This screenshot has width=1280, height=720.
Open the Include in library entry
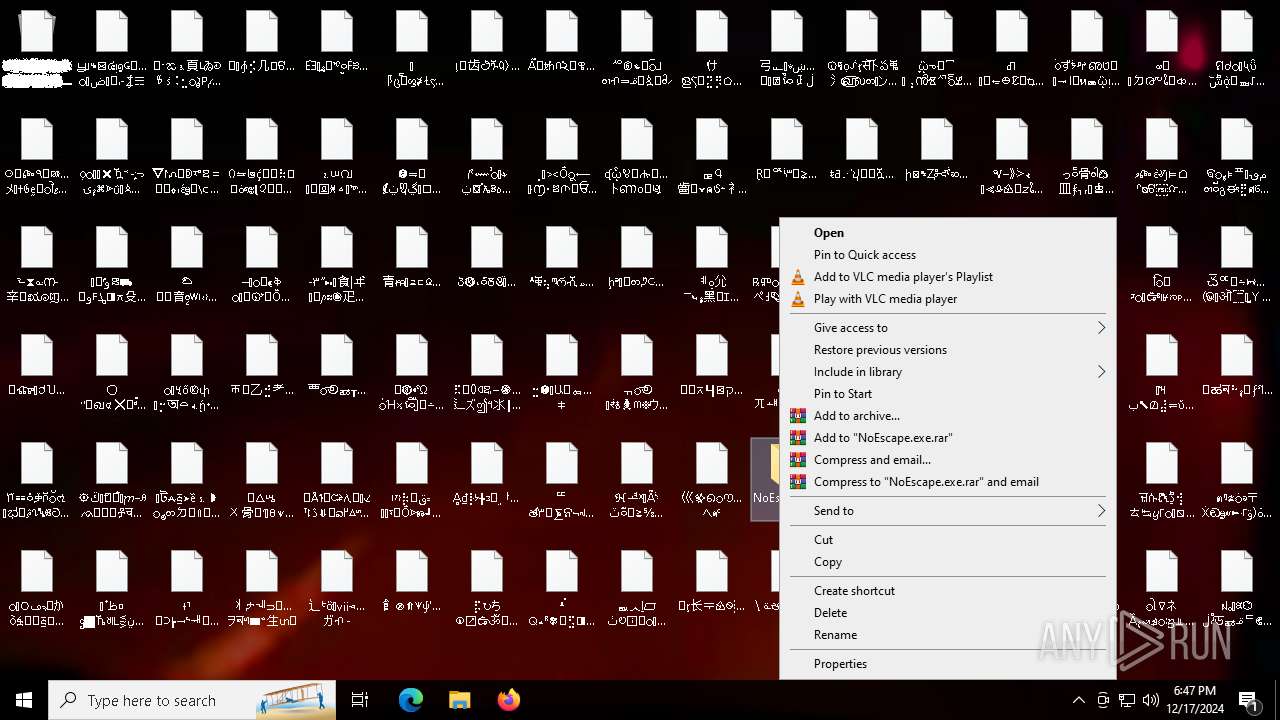(948, 372)
